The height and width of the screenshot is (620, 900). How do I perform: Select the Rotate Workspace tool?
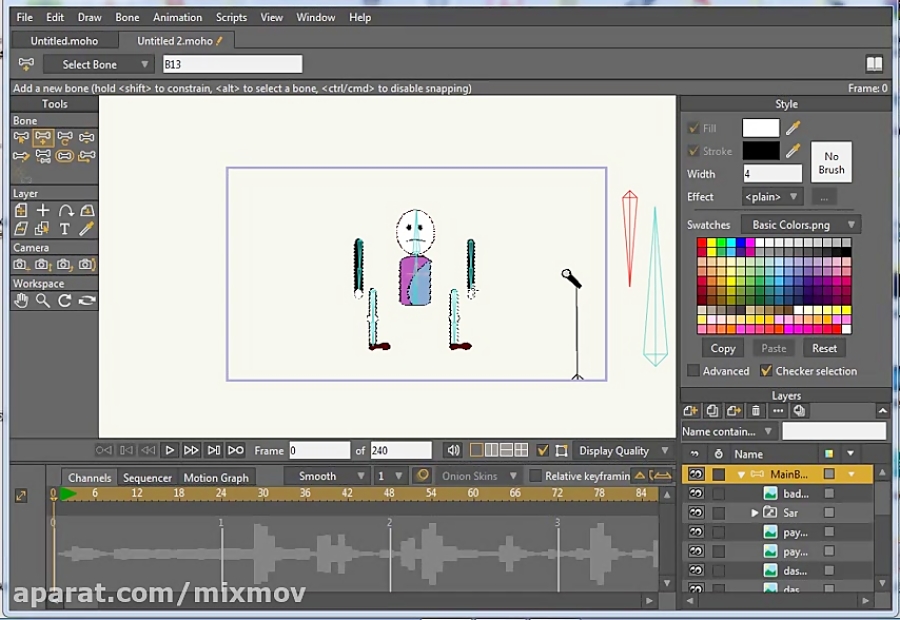[x=65, y=300]
